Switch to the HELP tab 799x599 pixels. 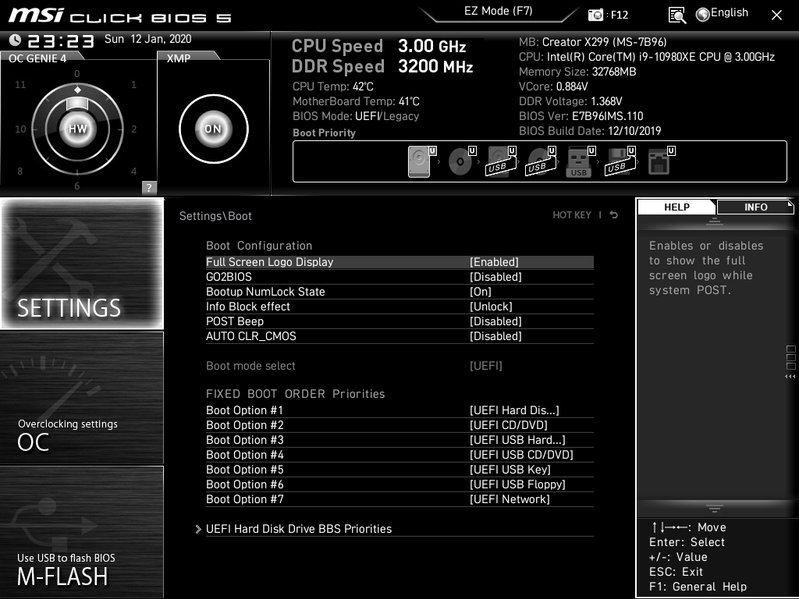coord(677,207)
